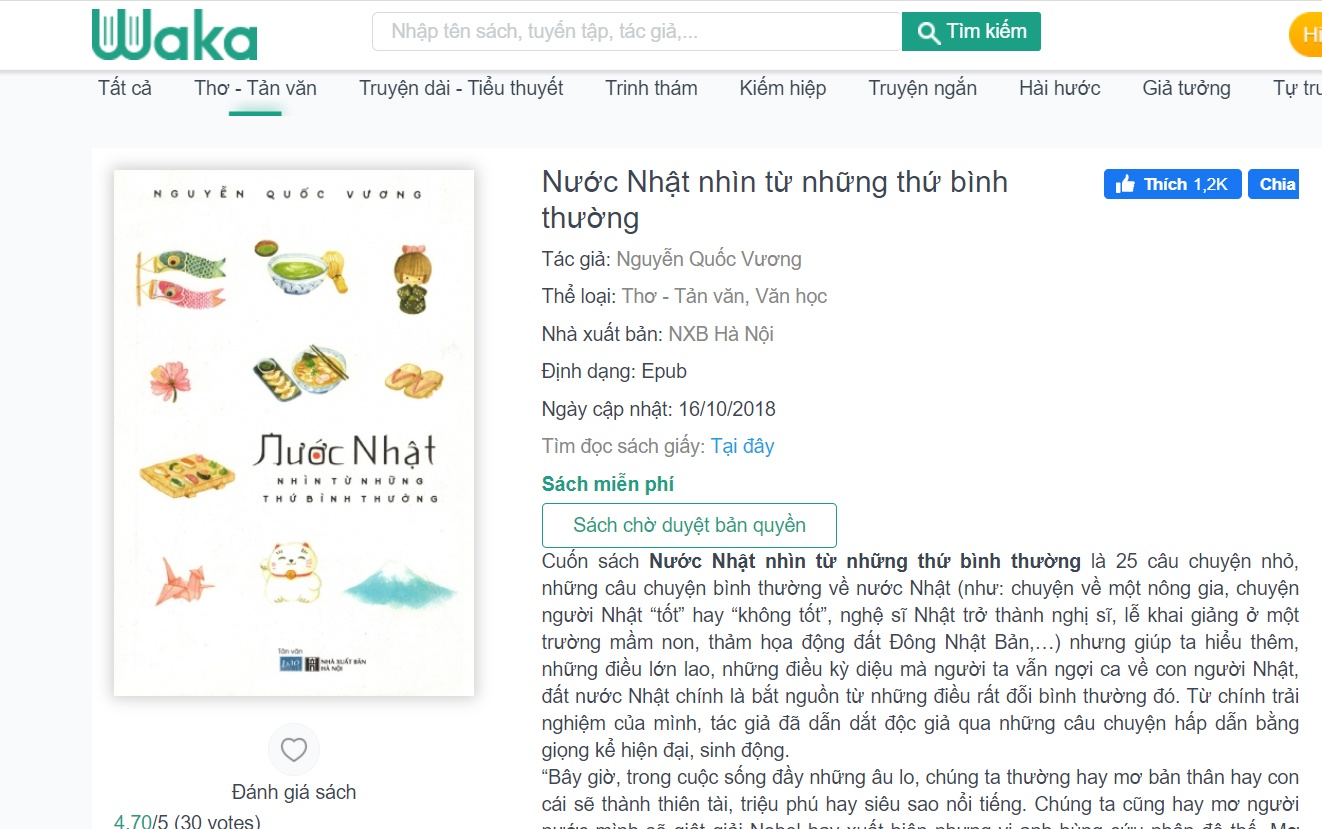Screen dimensions: 1322x829
Task: Click the heart favorite icon under the cover
Action: pos(294,749)
